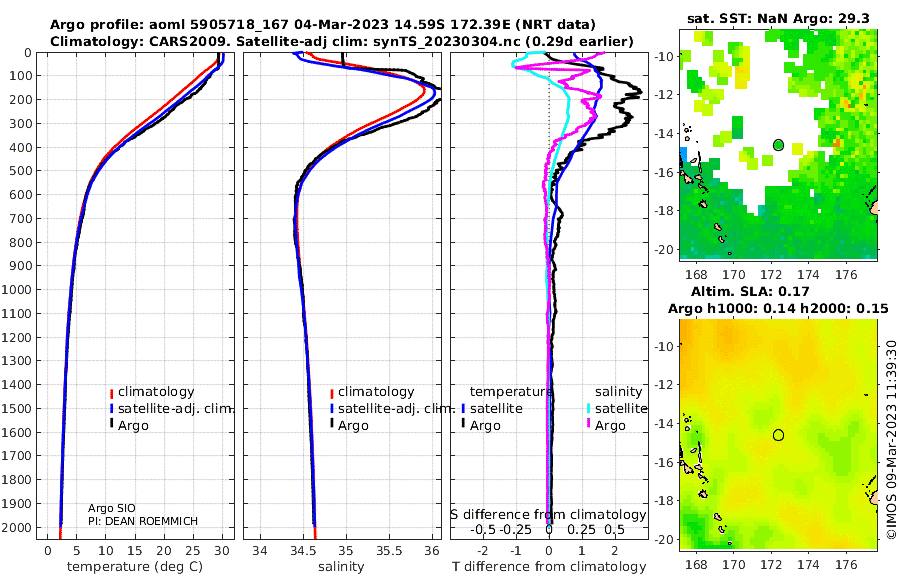This screenshot has width=900, height=580.
Task: Click 'S difference from climatology' label
Action: pyautogui.click(x=548, y=515)
